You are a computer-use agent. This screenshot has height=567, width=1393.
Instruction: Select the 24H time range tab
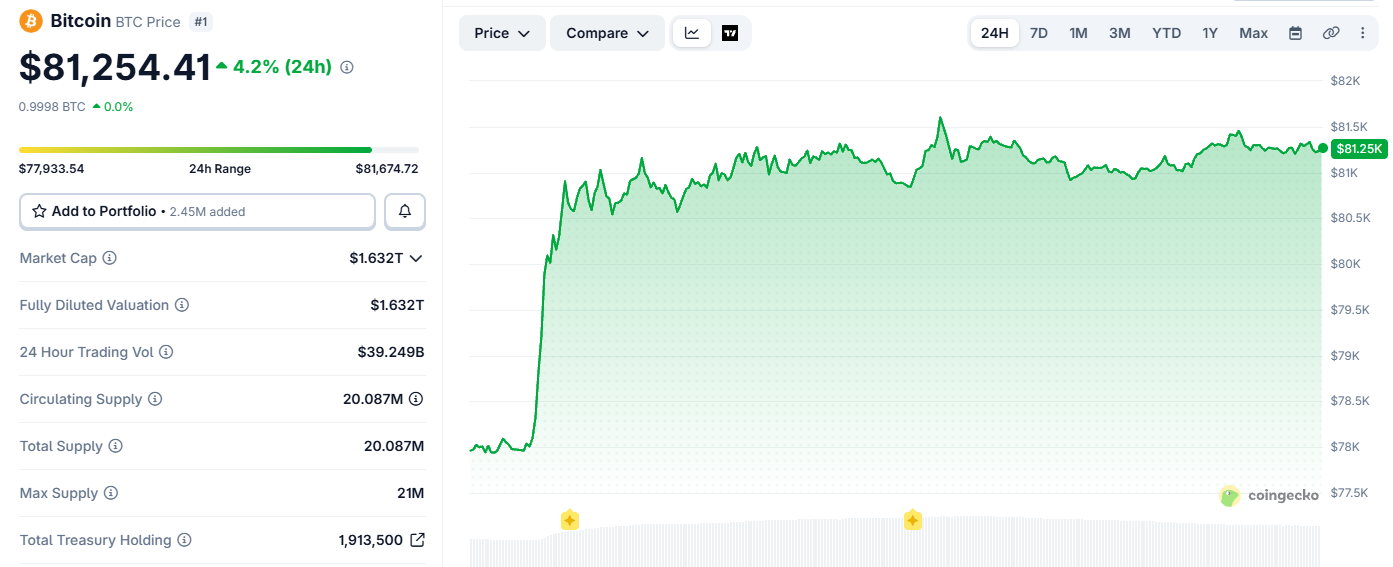pyautogui.click(x=995, y=33)
